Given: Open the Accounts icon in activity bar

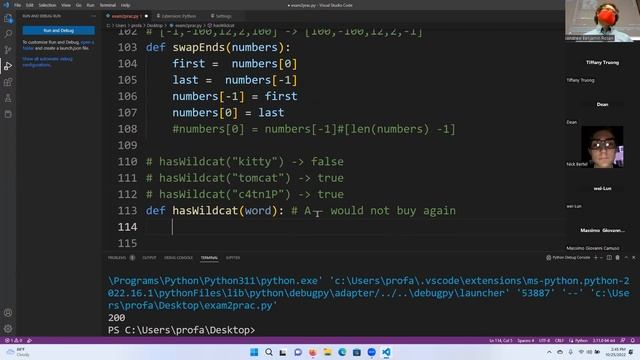Looking at the screenshot, I should pos(8,313).
